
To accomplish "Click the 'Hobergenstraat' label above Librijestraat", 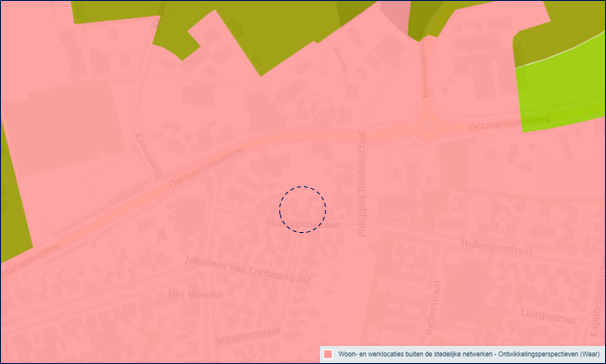I will coord(496,247).
